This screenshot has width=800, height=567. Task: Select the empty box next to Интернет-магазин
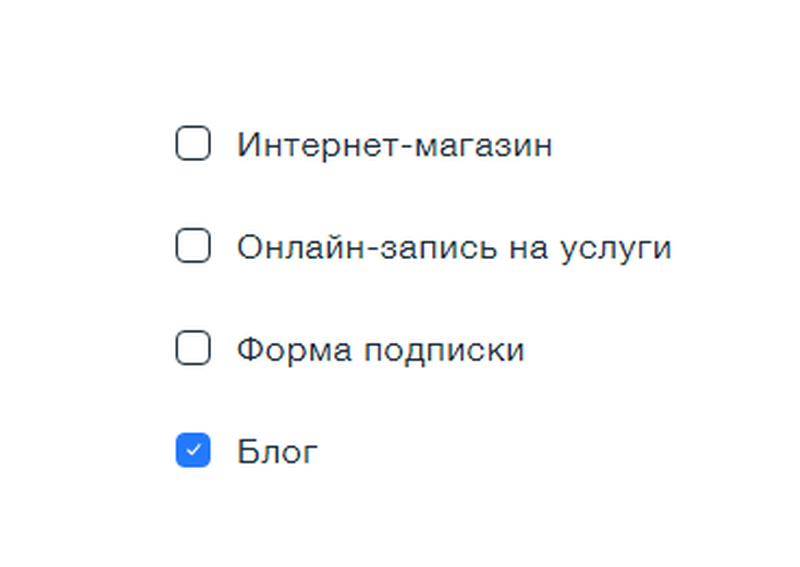click(193, 144)
